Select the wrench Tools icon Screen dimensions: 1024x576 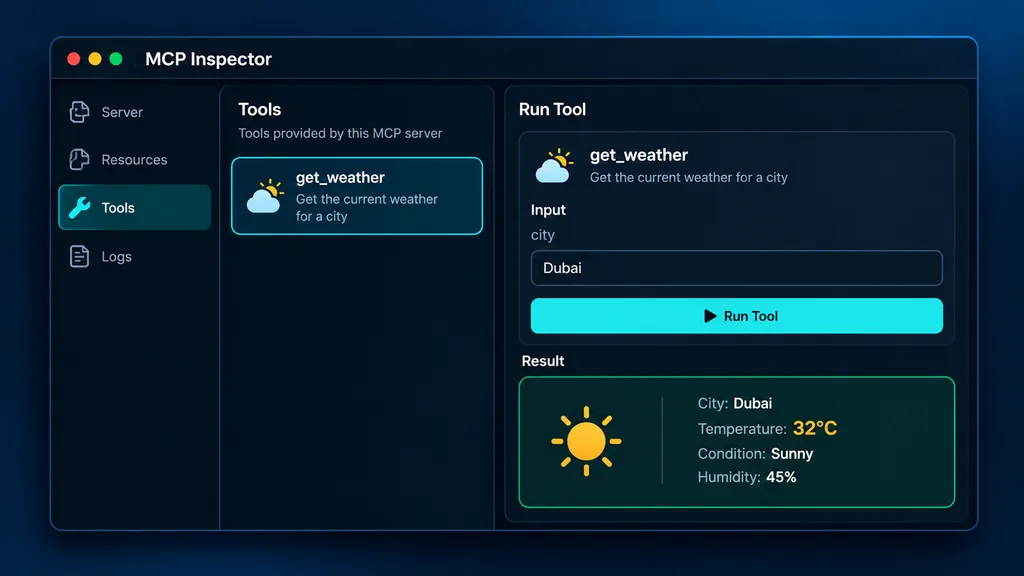pyautogui.click(x=79, y=208)
